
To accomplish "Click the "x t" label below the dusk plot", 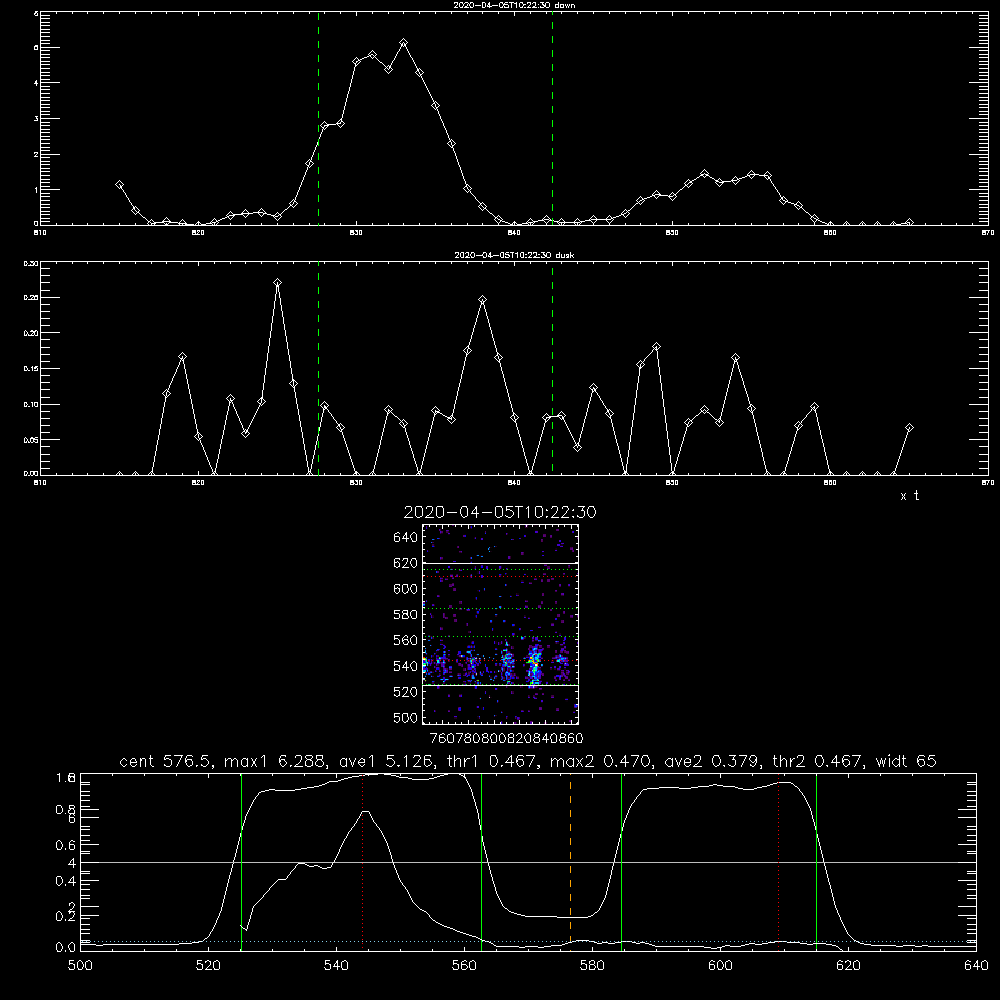I will 910,496.
